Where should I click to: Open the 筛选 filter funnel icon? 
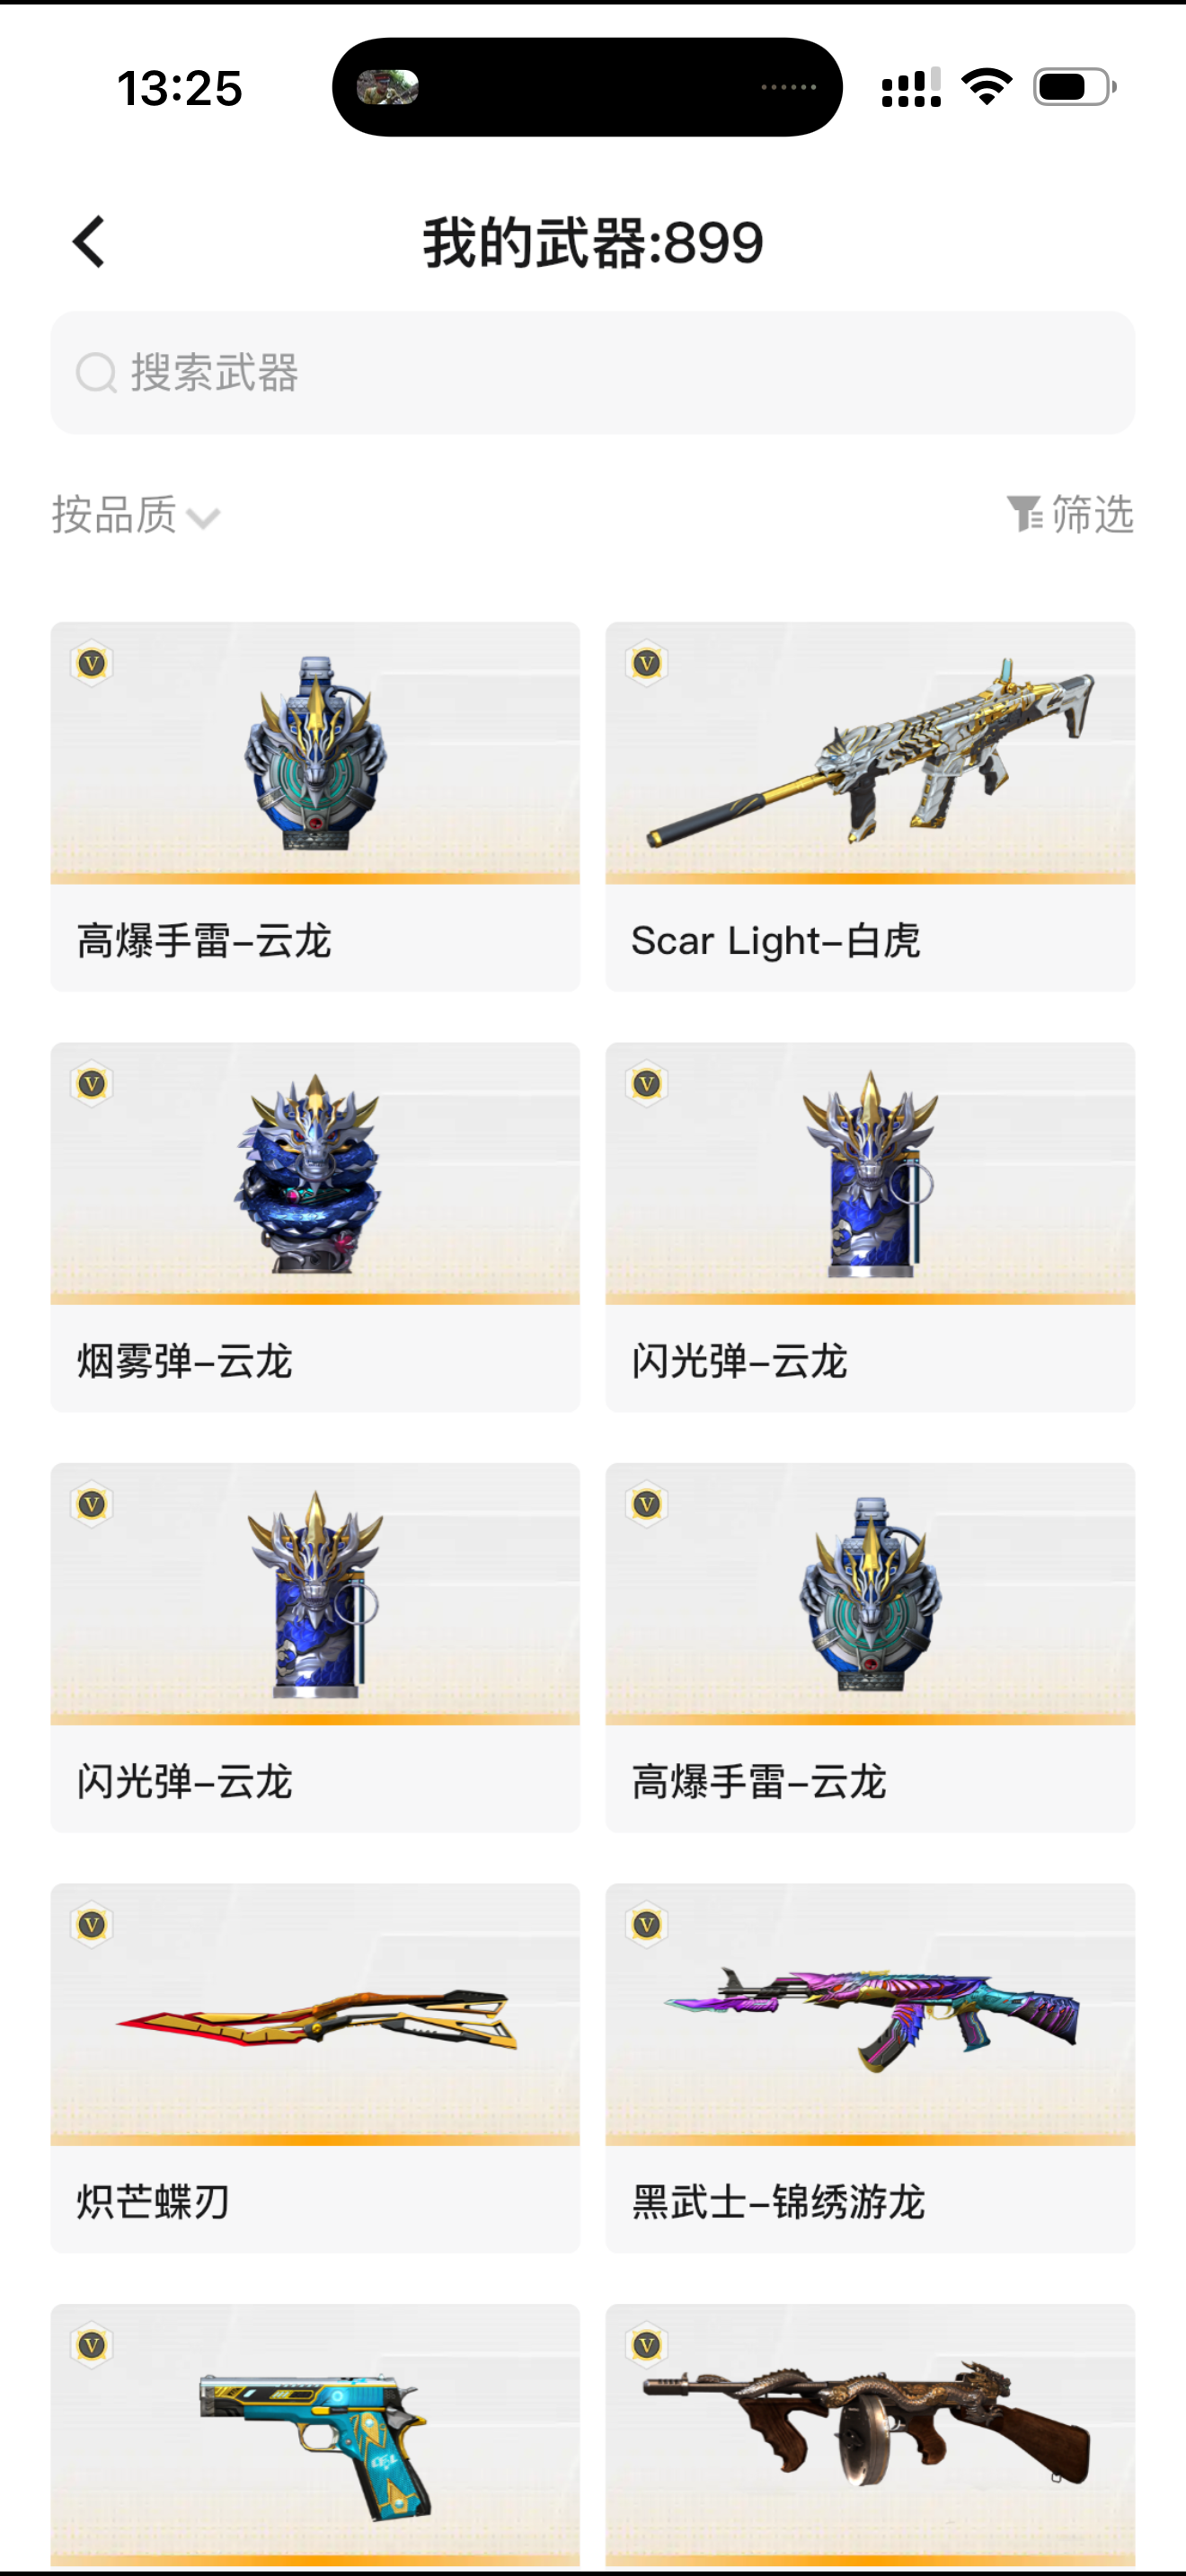(x=1024, y=514)
